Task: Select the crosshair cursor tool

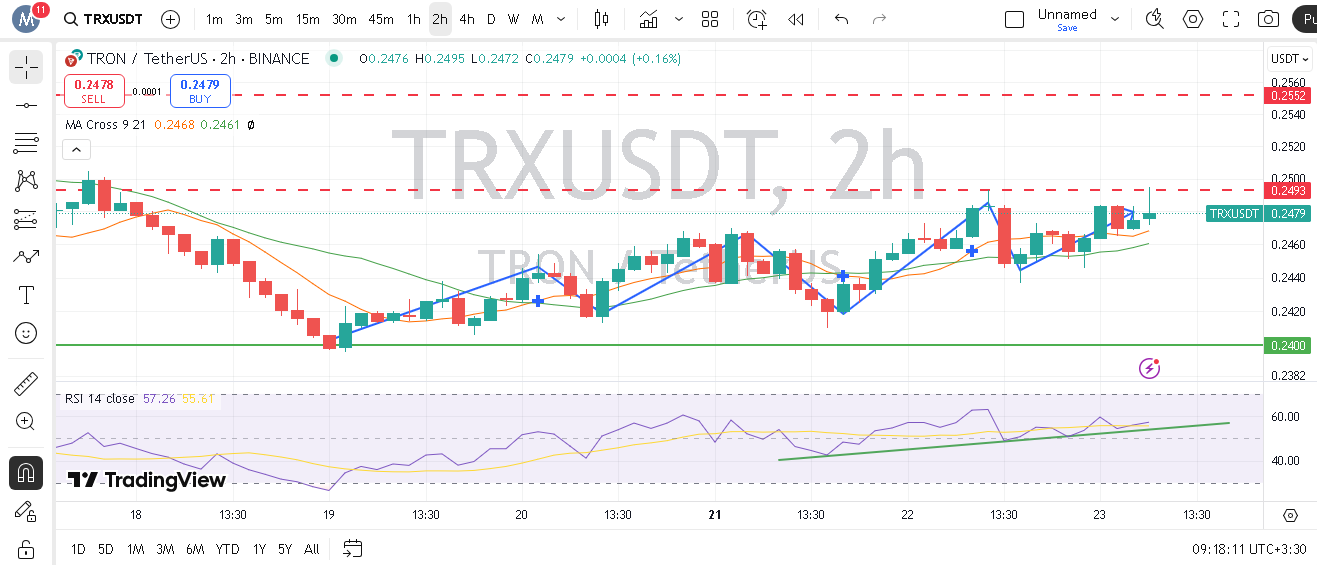Action: [x=26, y=67]
